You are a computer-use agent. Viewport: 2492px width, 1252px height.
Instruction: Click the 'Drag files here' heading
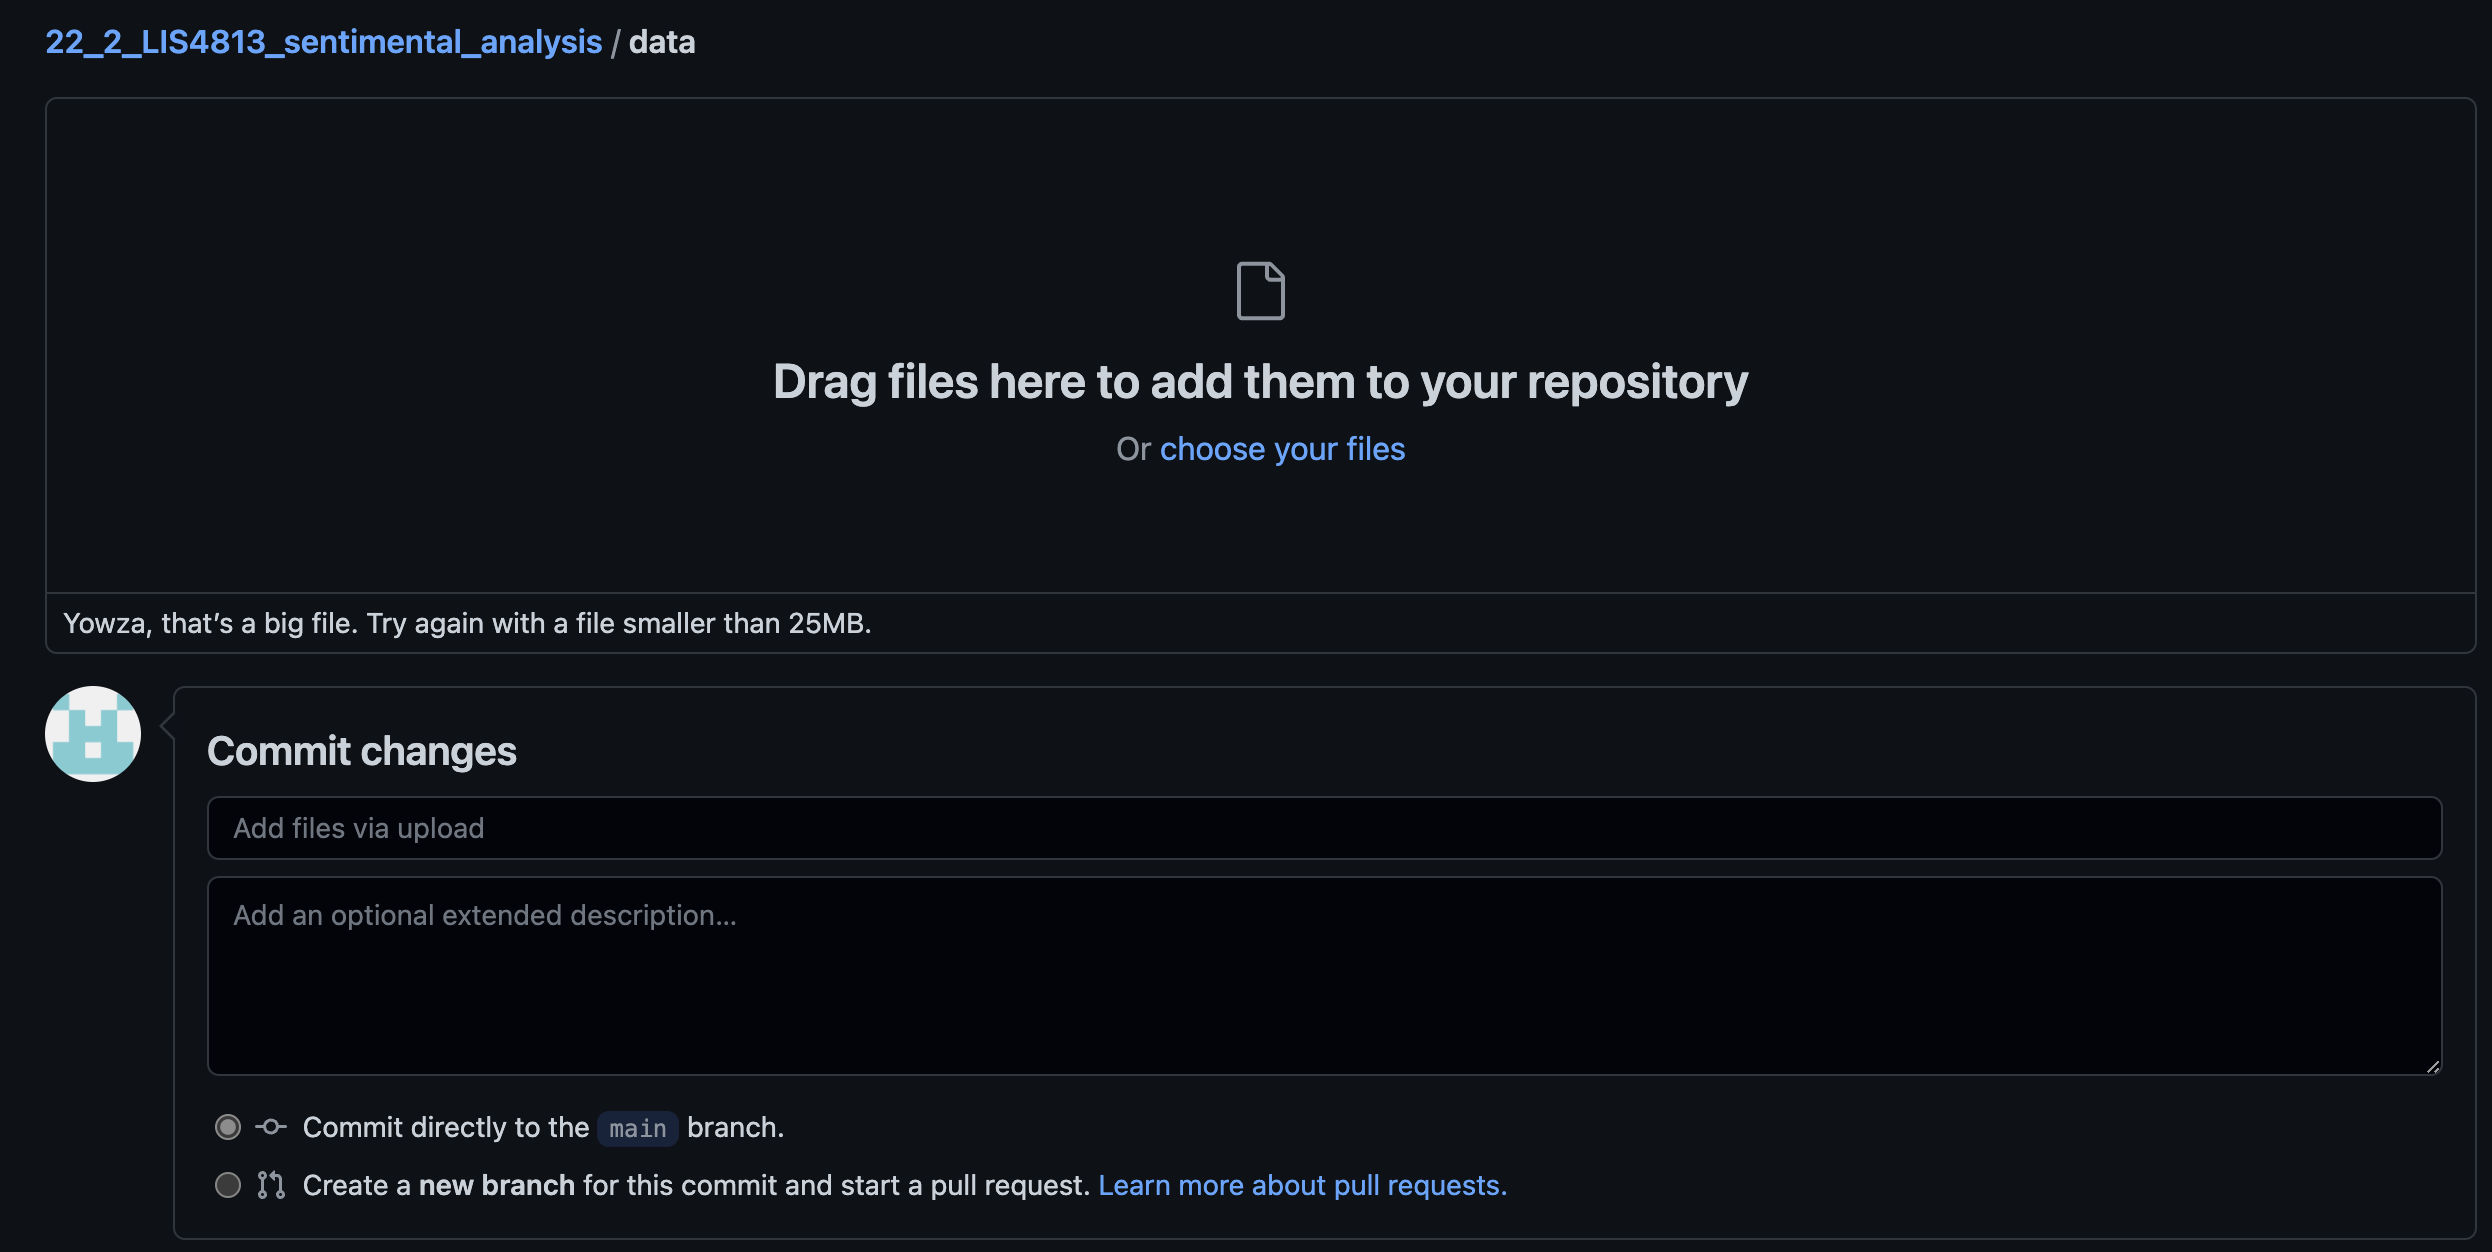[1260, 382]
